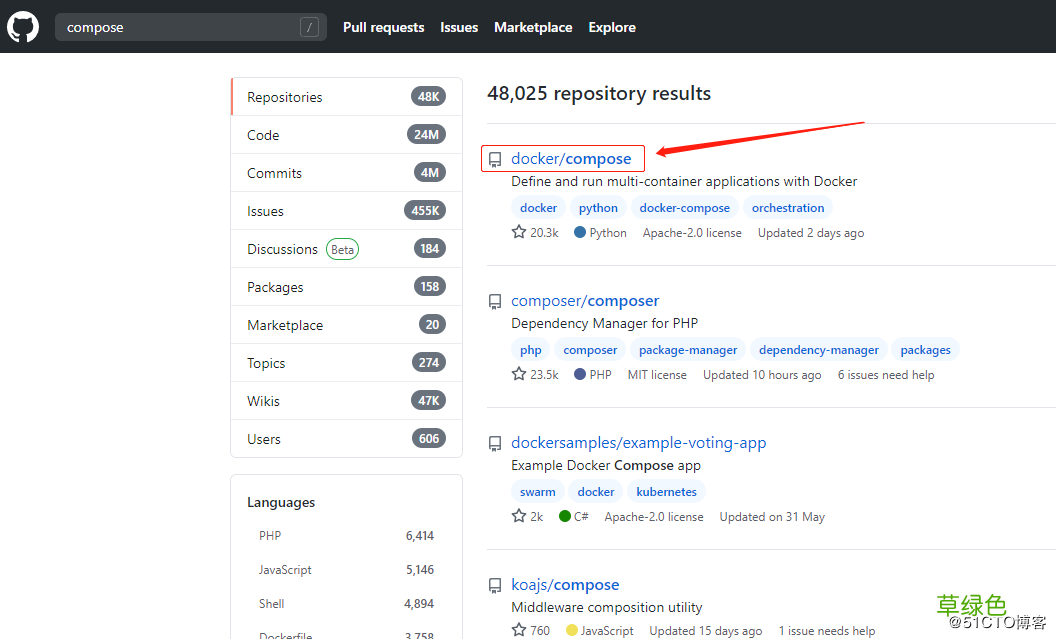The image size is (1056, 639).
Task: Click the Dependency Manager for PHP description
Action: 604,323
